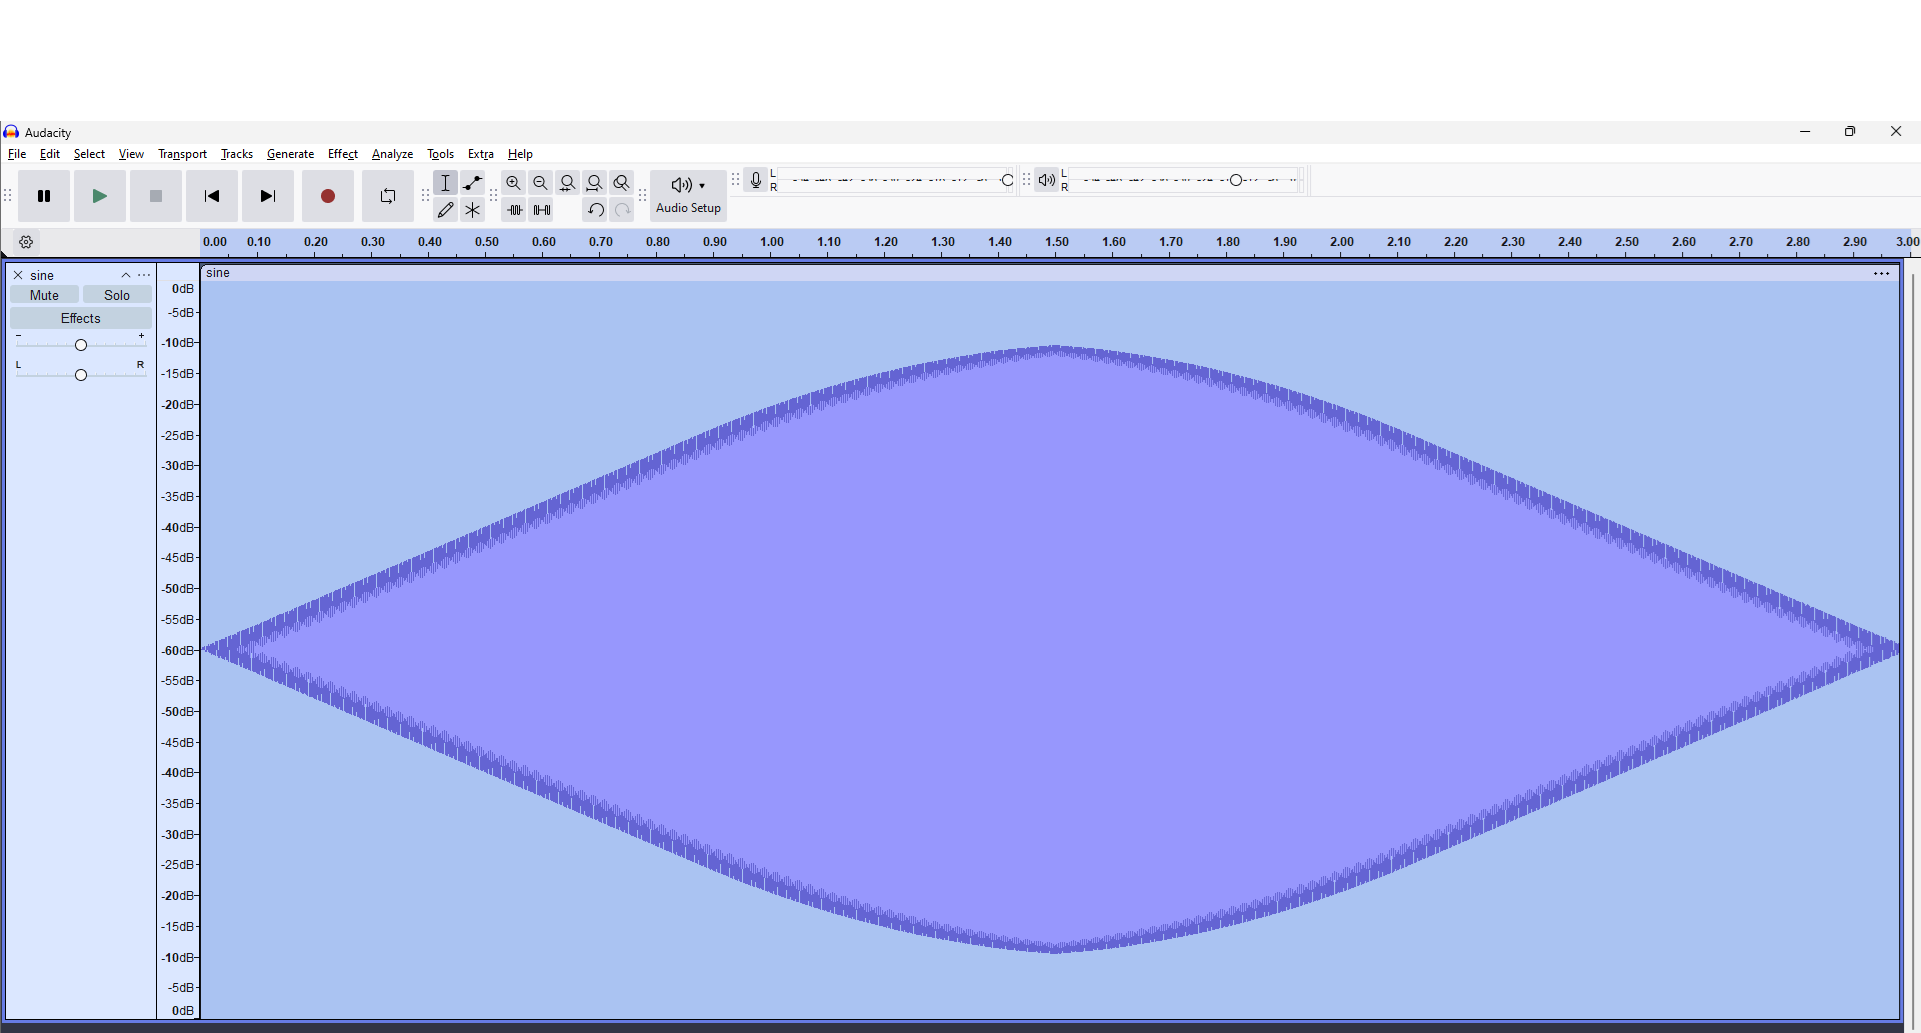Select the Envelope tool
Screen dimensions: 1921x1033
pos(472,183)
